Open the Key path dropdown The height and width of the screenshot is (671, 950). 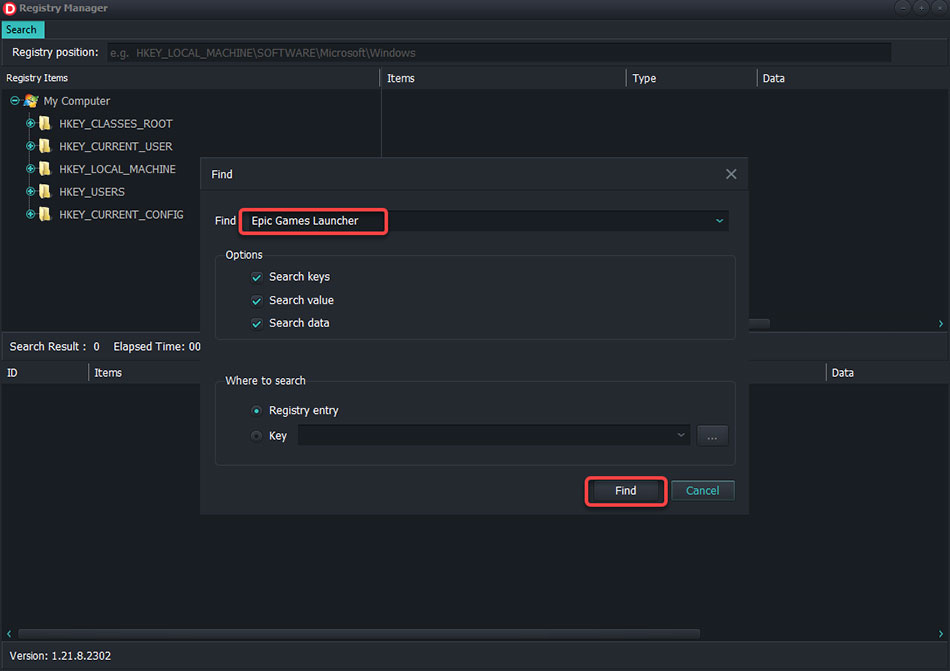tap(681, 435)
